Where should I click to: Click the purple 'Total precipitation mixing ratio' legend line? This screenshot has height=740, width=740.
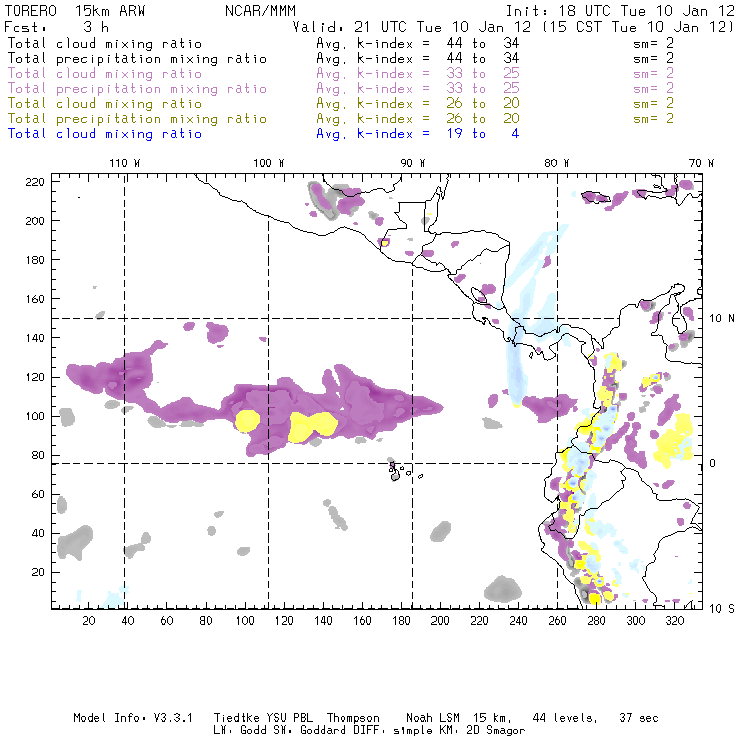137,89
